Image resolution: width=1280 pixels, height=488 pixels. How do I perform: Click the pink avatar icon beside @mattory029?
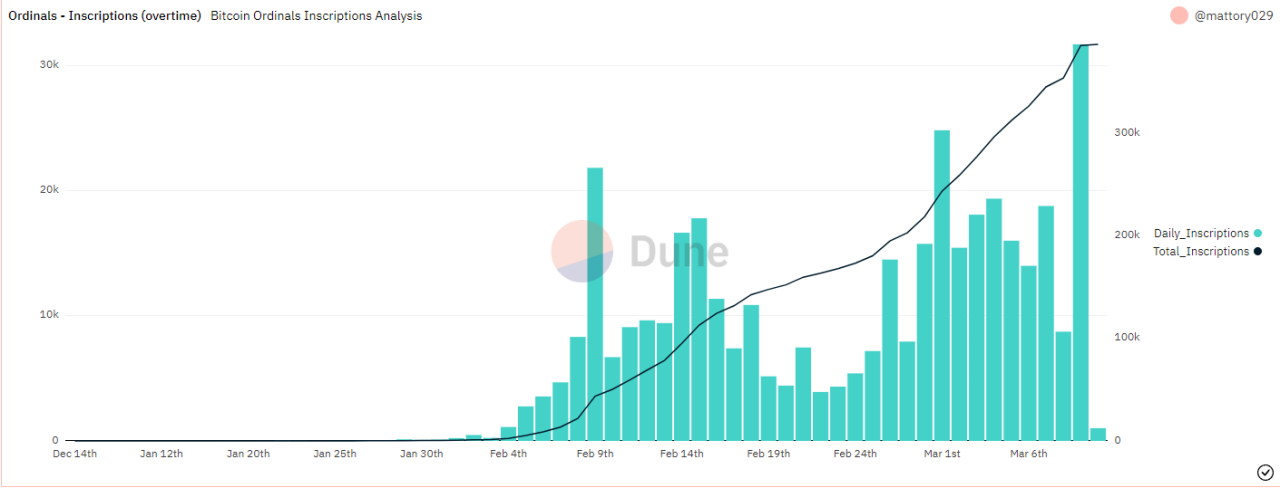(x=1179, y=16)
